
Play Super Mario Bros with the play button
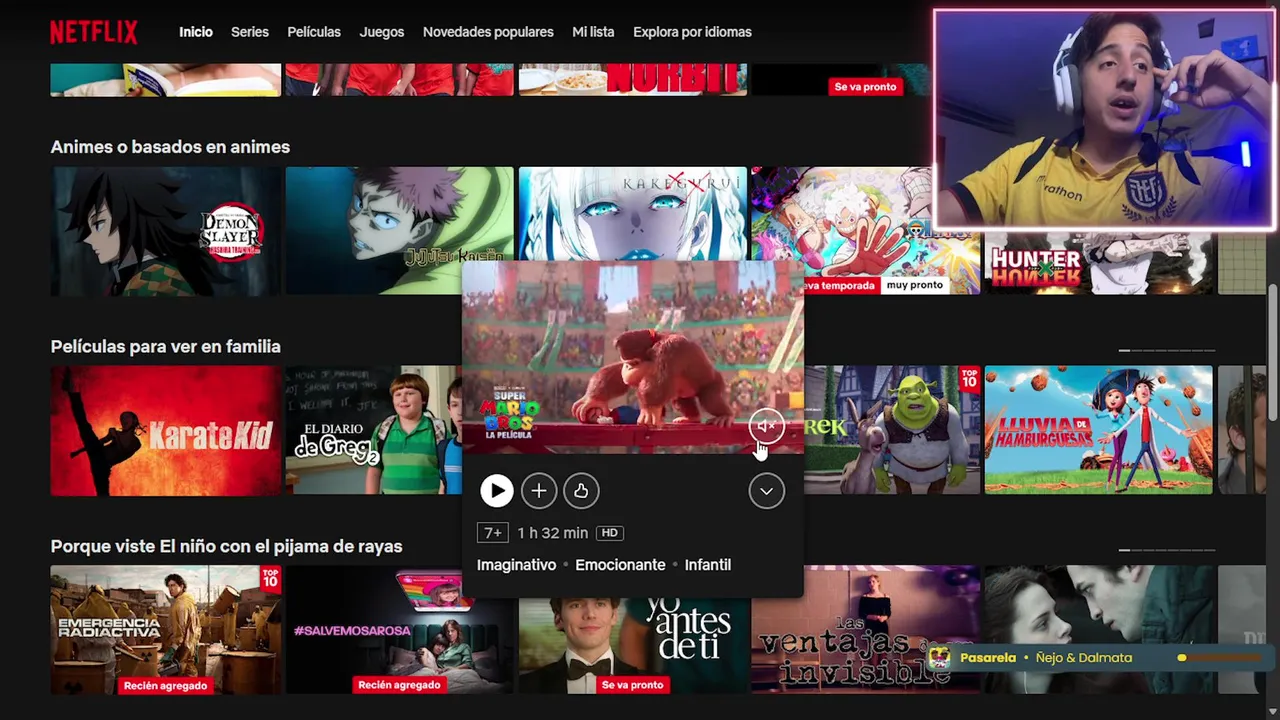(x=496, y=490)
